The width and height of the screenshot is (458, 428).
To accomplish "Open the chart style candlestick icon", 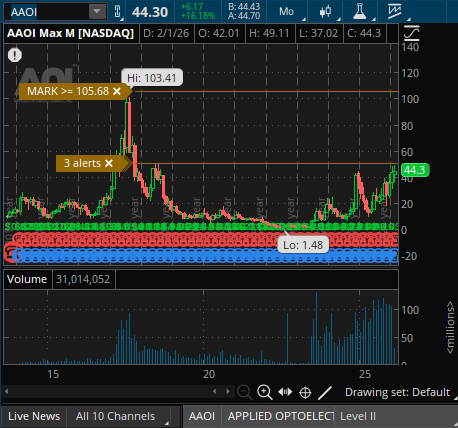I will 325,12.
